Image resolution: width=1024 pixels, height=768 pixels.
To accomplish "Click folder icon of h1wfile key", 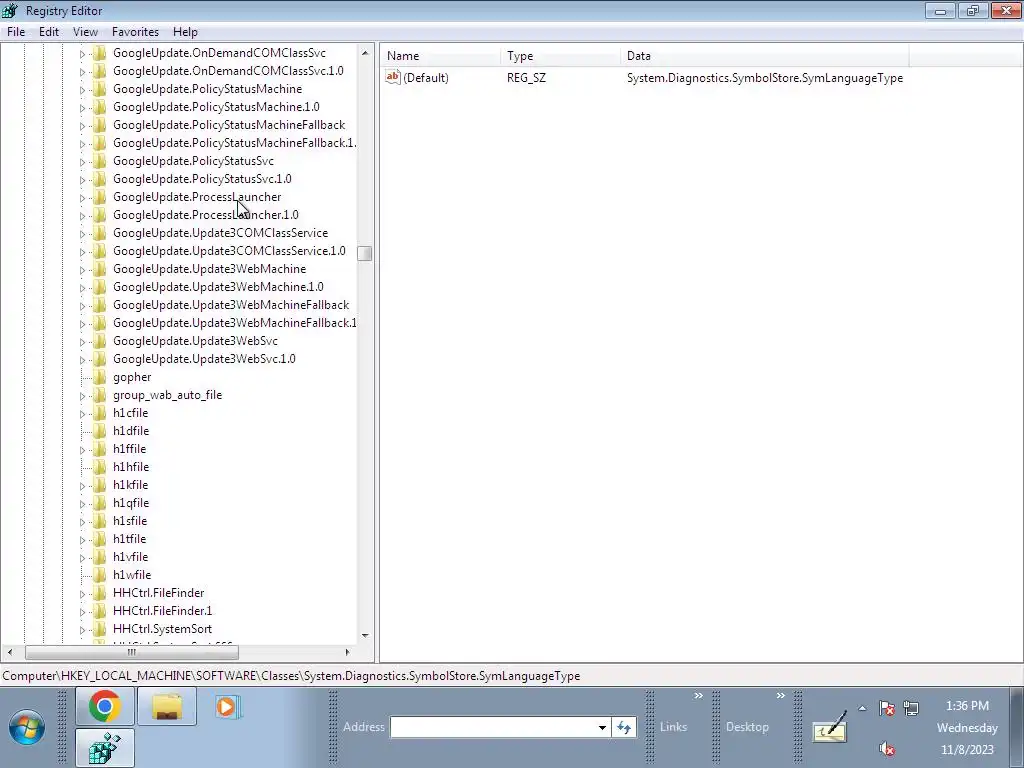I will (x=99, y=575).
